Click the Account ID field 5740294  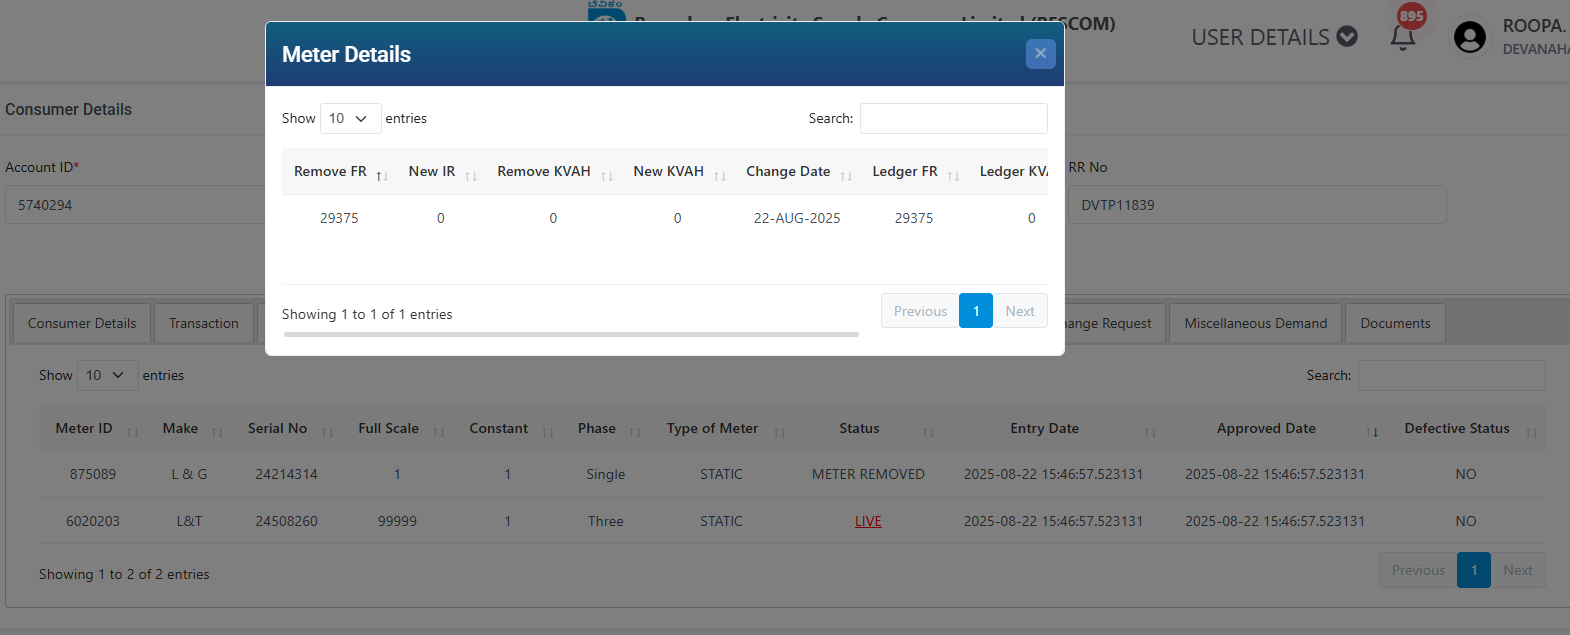(x=136, y=205)
